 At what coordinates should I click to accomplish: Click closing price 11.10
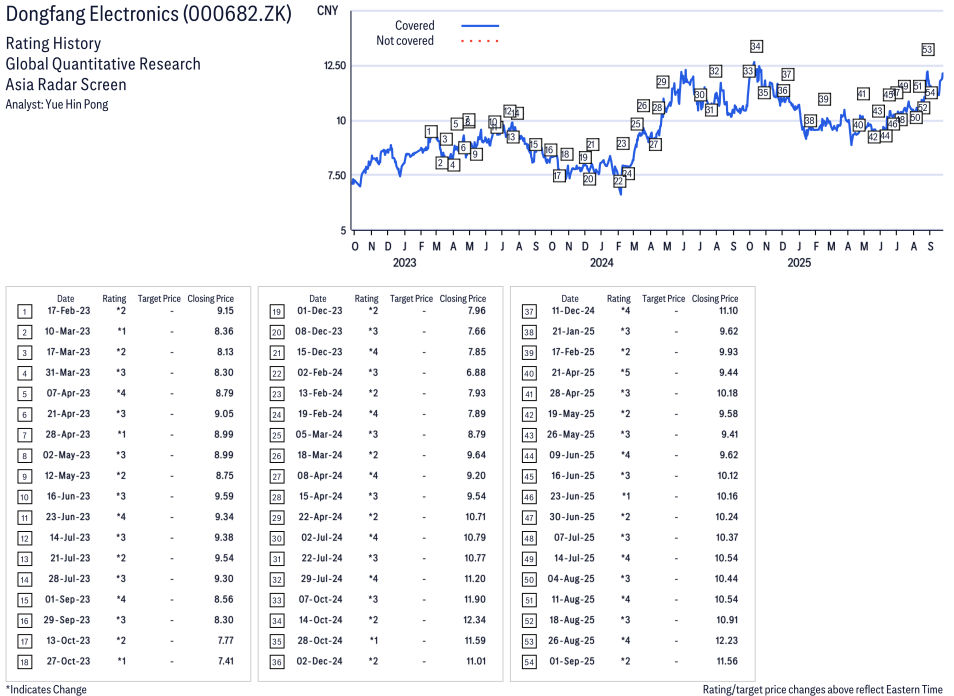pos(728,310)
